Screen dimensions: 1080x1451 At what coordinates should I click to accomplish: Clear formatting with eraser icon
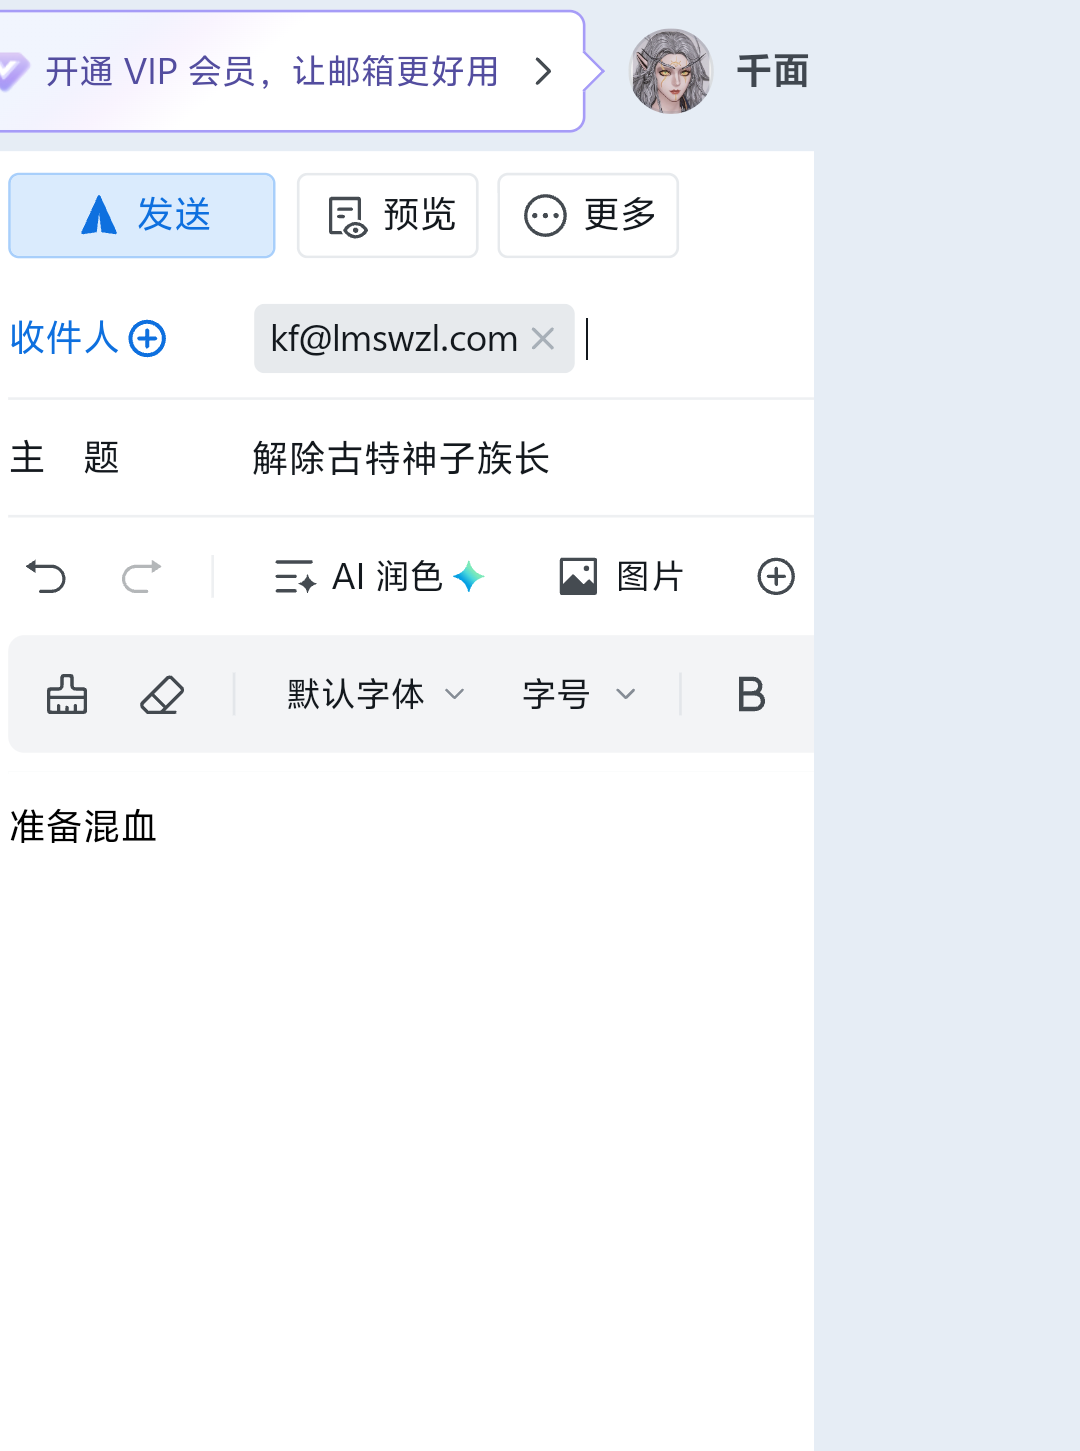[162, 694]
